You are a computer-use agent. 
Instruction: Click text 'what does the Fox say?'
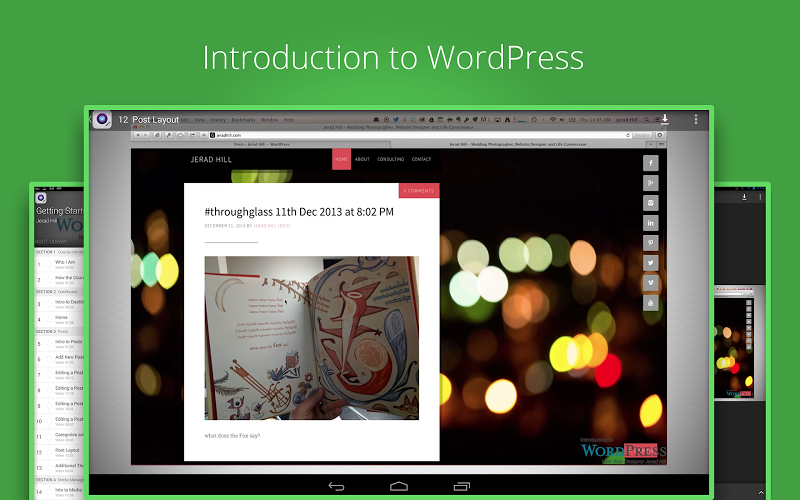[x=232, y=436]
